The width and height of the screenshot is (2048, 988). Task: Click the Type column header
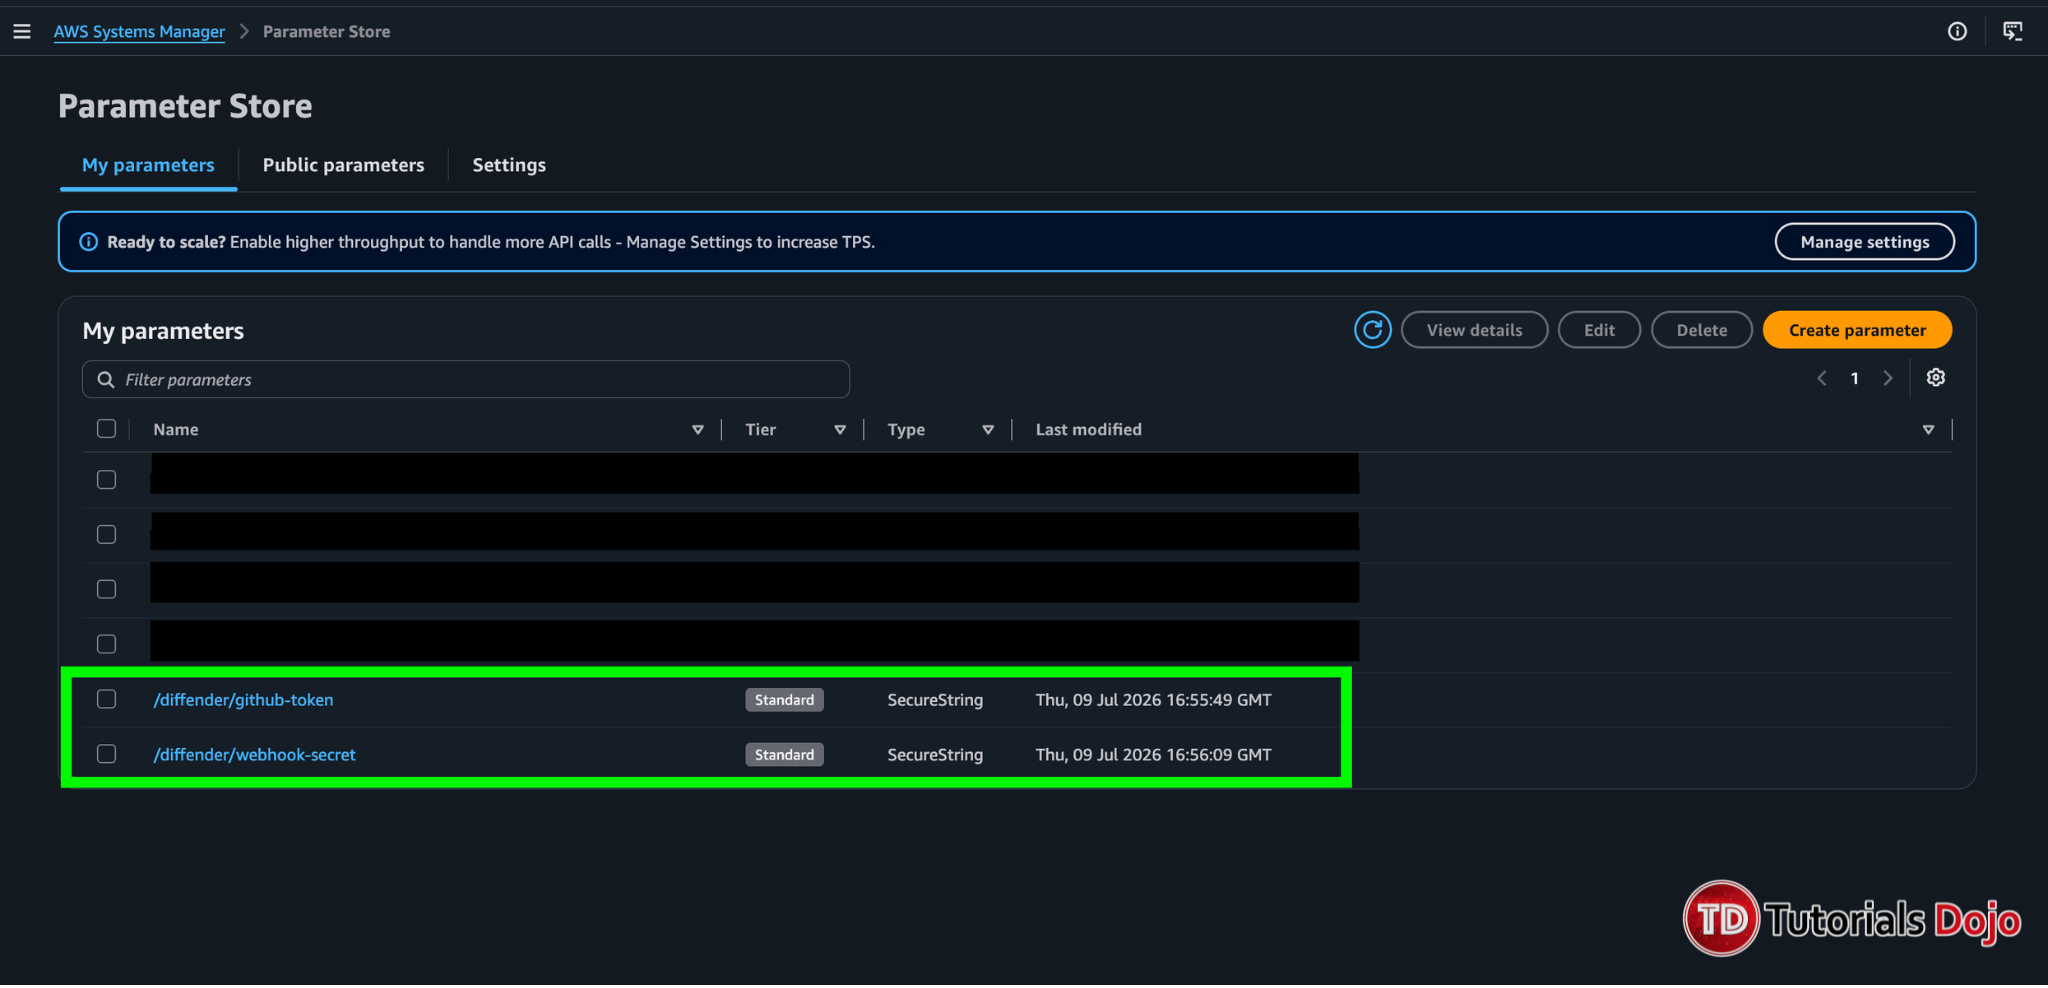click(x=906, y=430)
